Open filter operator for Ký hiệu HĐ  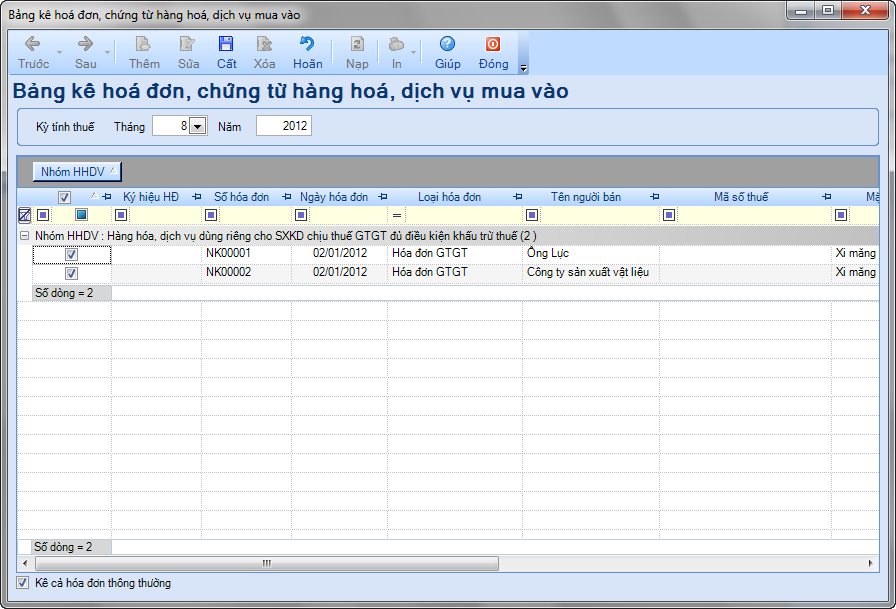(121, 215)
